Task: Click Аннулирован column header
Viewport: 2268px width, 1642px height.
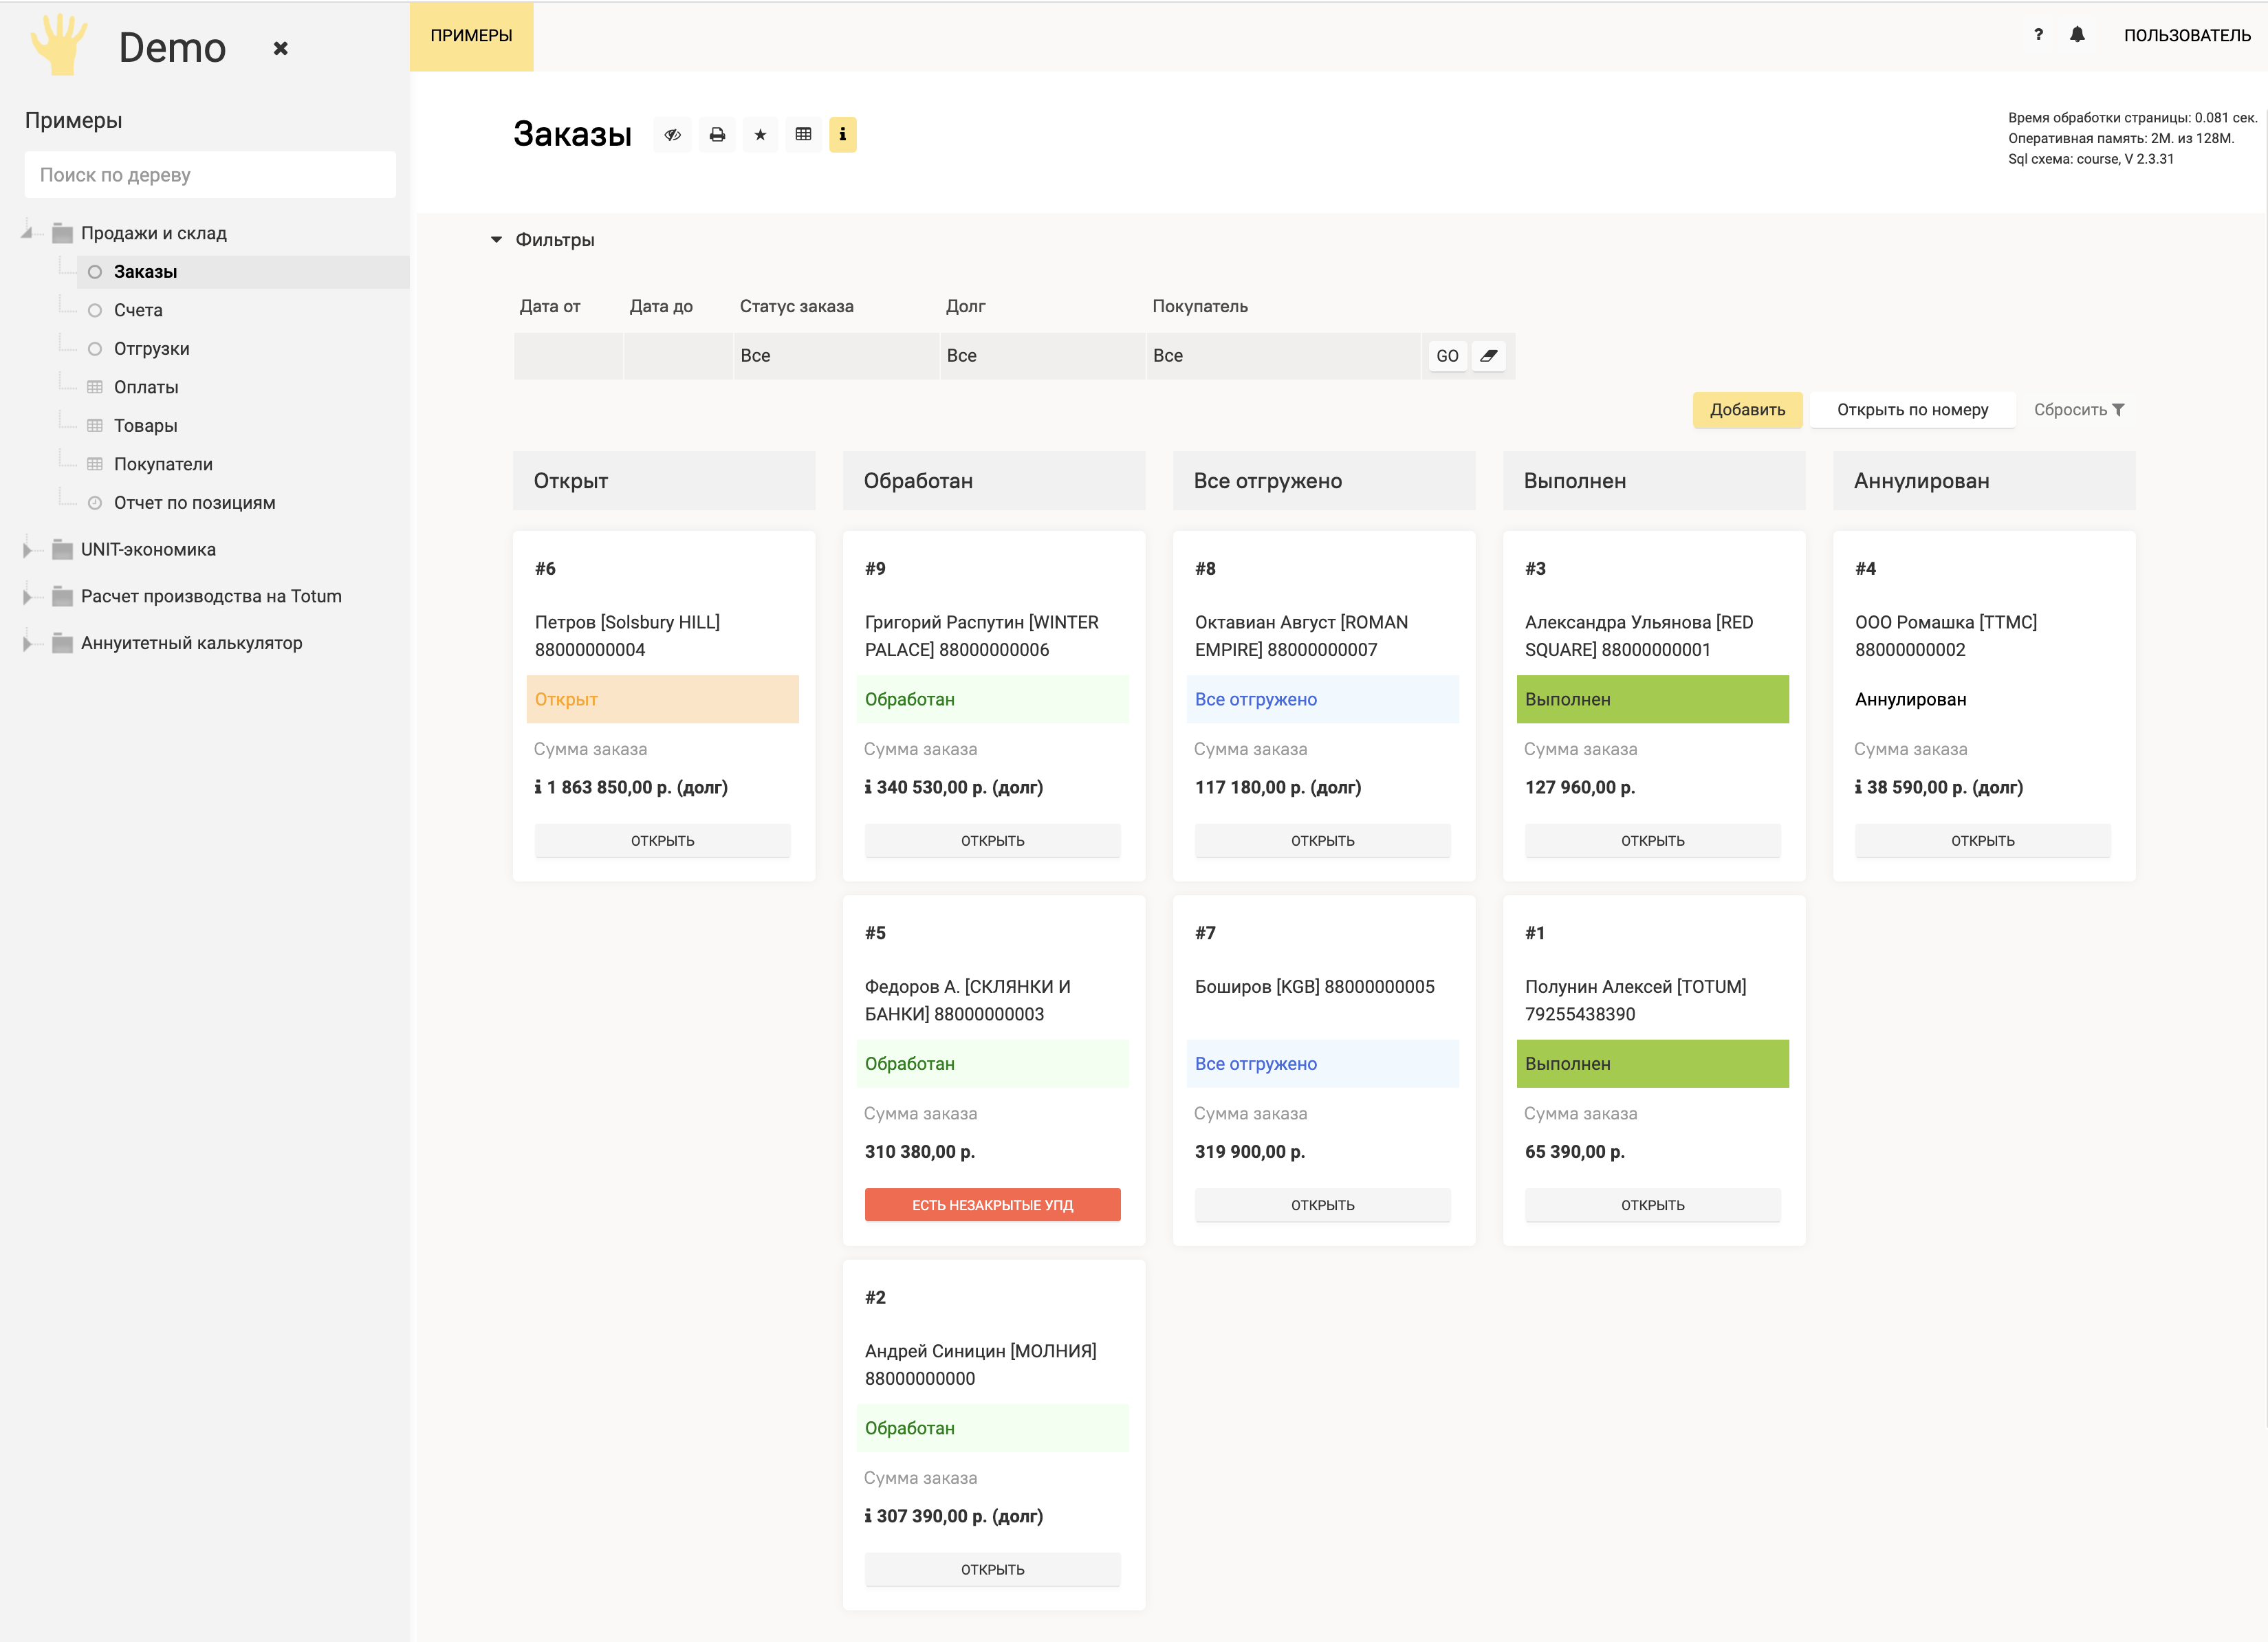Action: click(1984, 481)
